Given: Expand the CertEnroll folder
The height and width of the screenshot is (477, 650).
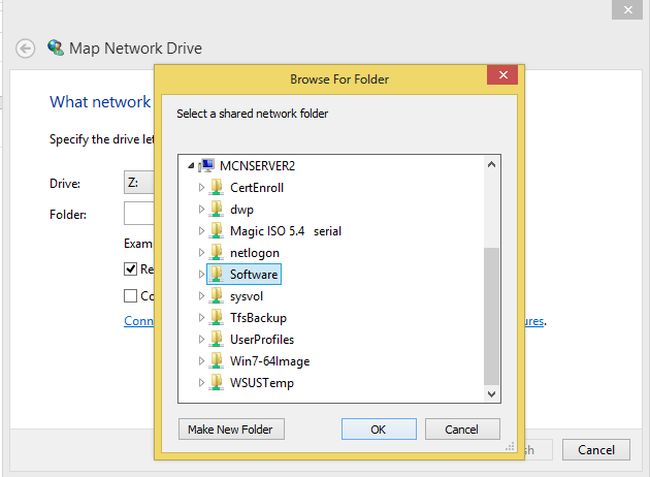Looking at the screenshot, I should (201, 187).
